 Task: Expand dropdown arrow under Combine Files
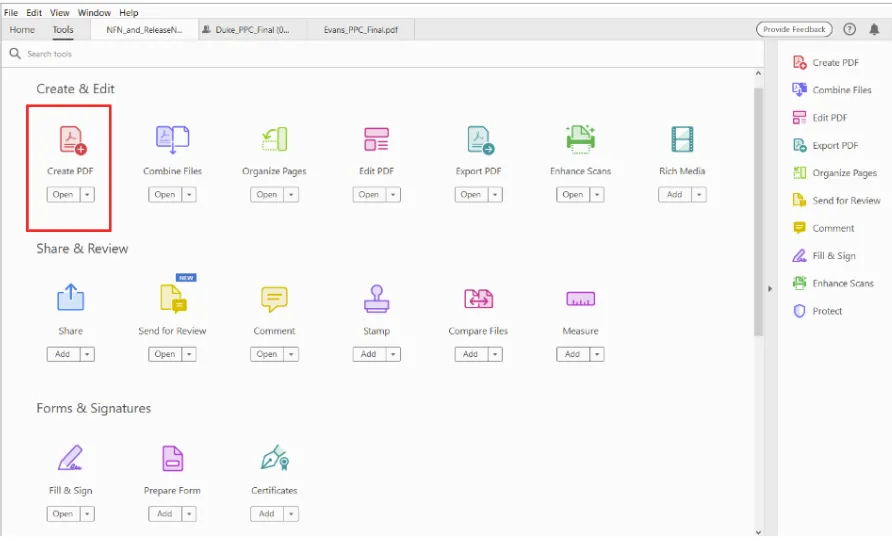189,195
